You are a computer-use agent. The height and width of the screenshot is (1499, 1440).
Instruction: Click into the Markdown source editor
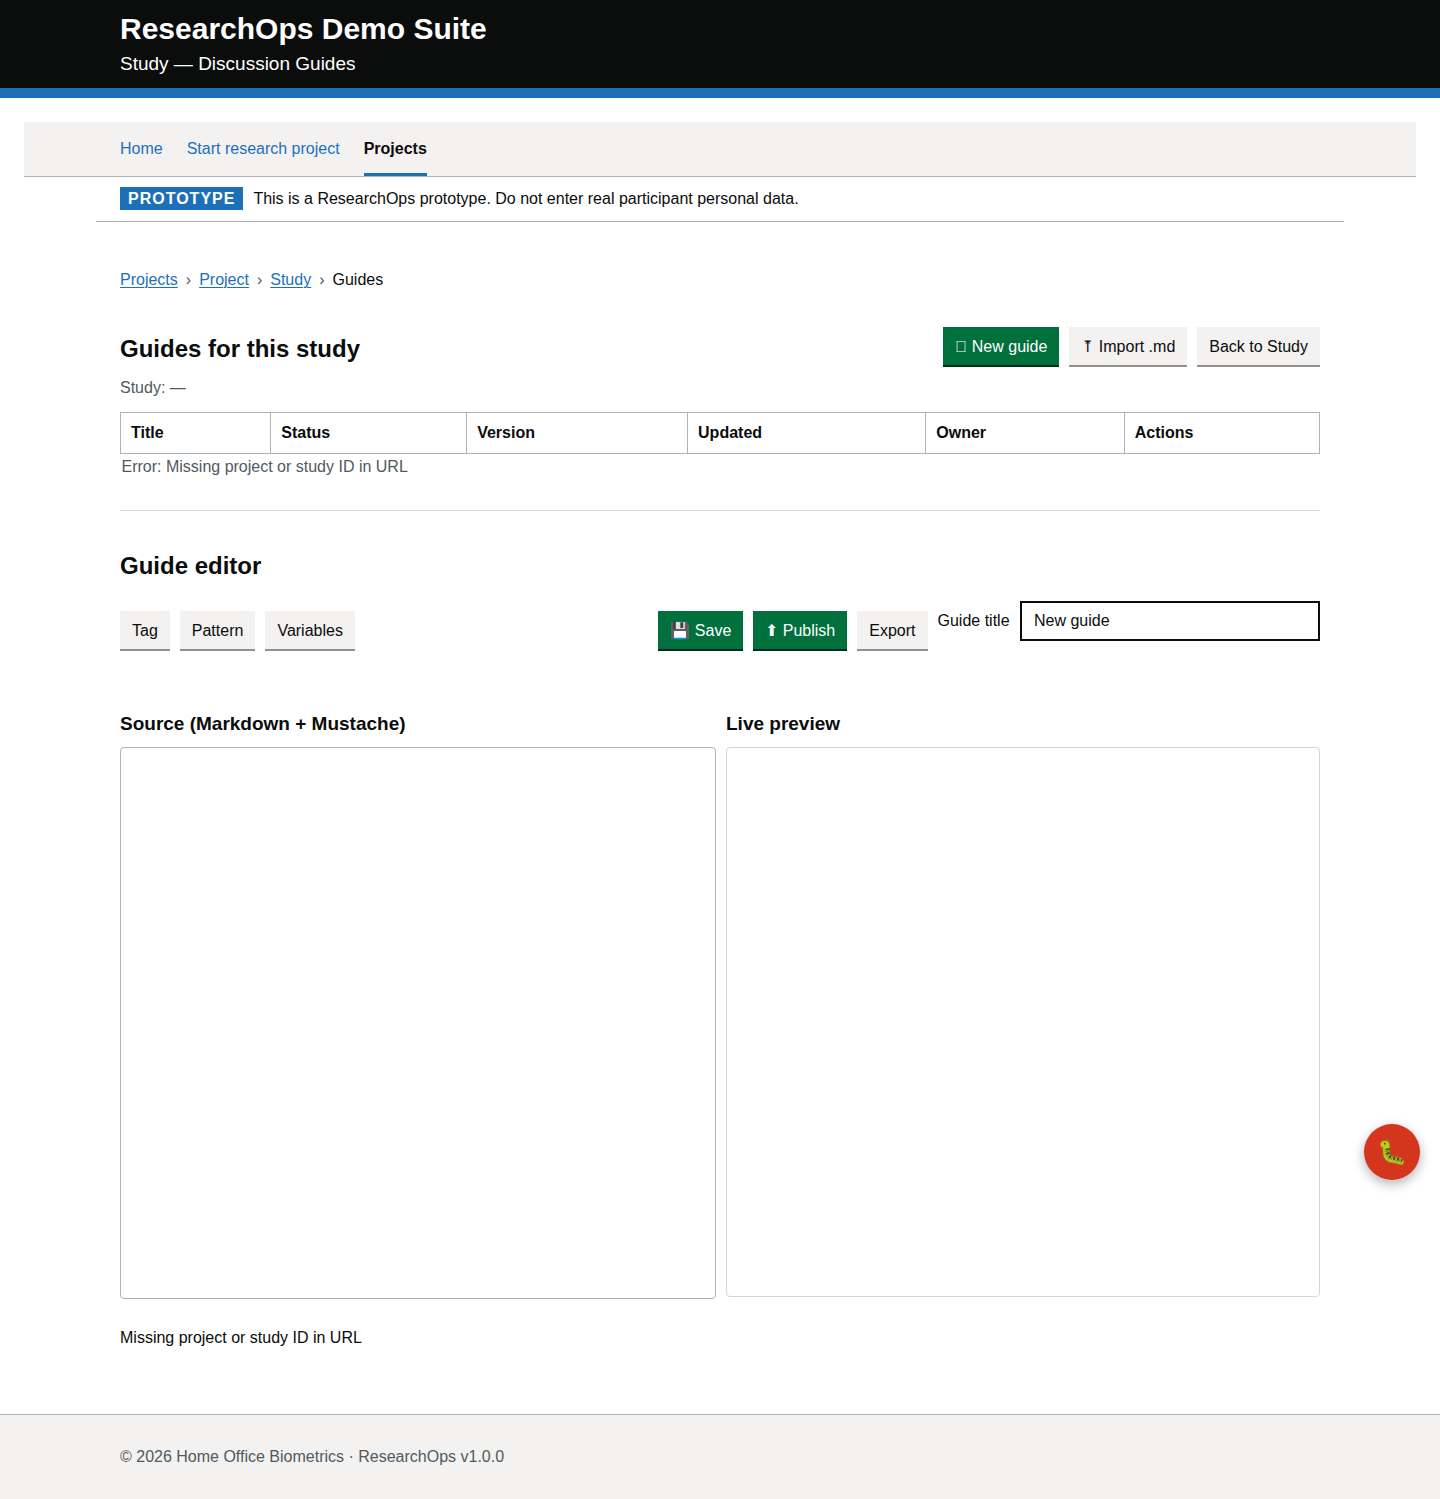click(417, 1022)
